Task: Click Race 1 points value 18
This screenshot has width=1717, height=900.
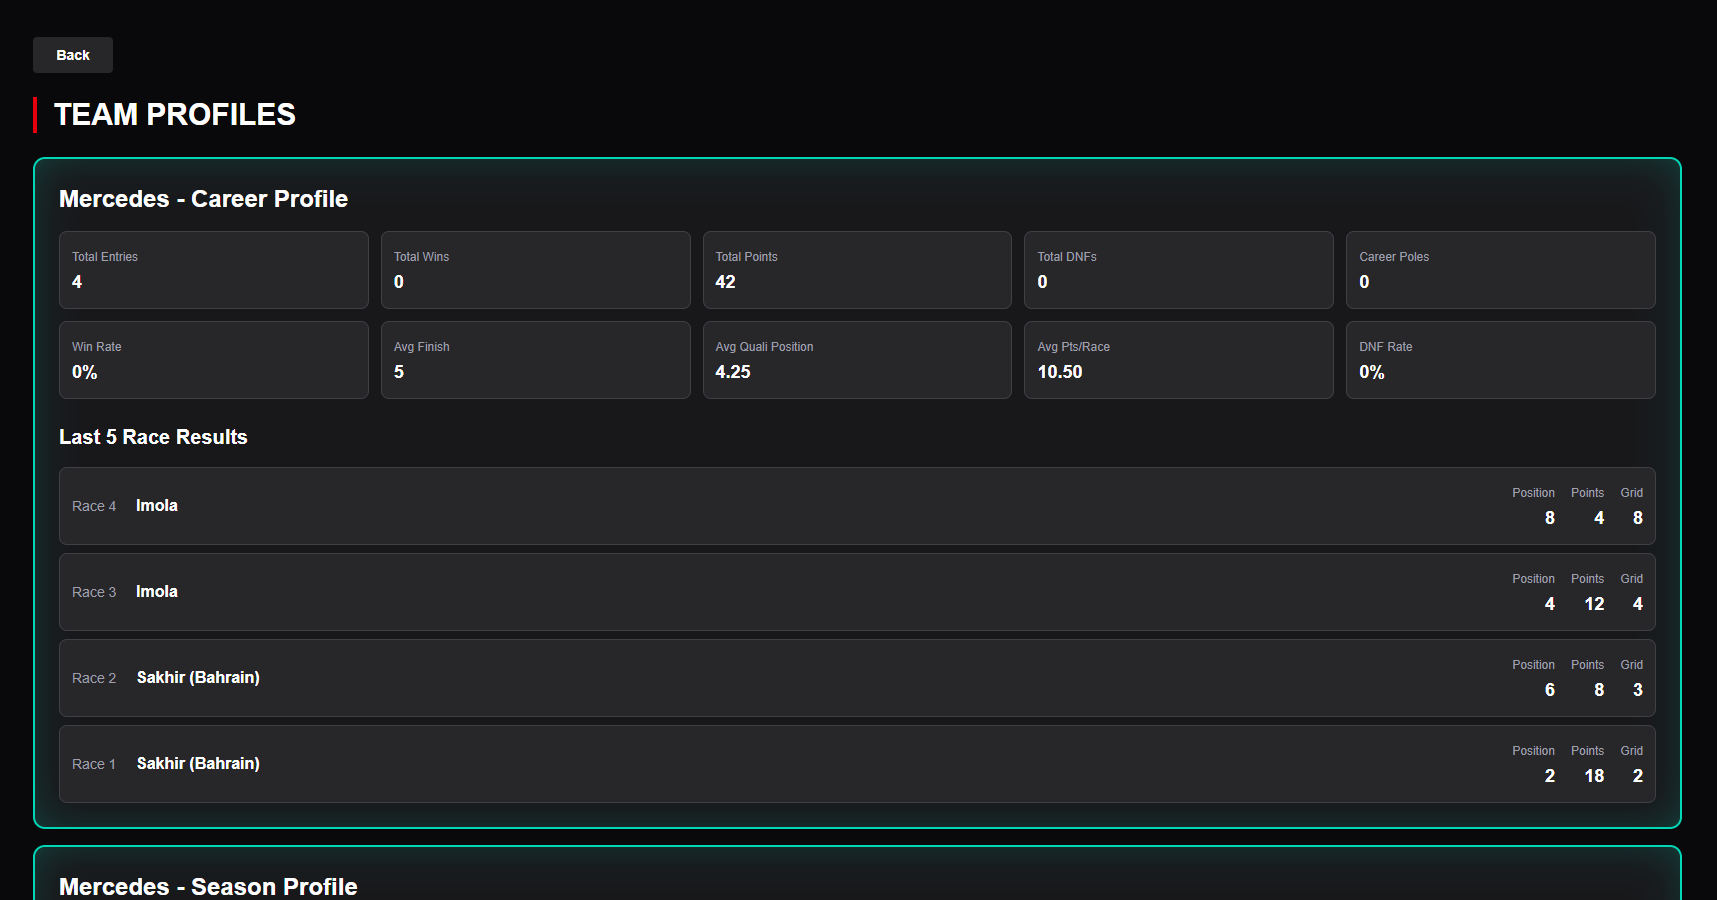Action: [x=1594, y=776]
